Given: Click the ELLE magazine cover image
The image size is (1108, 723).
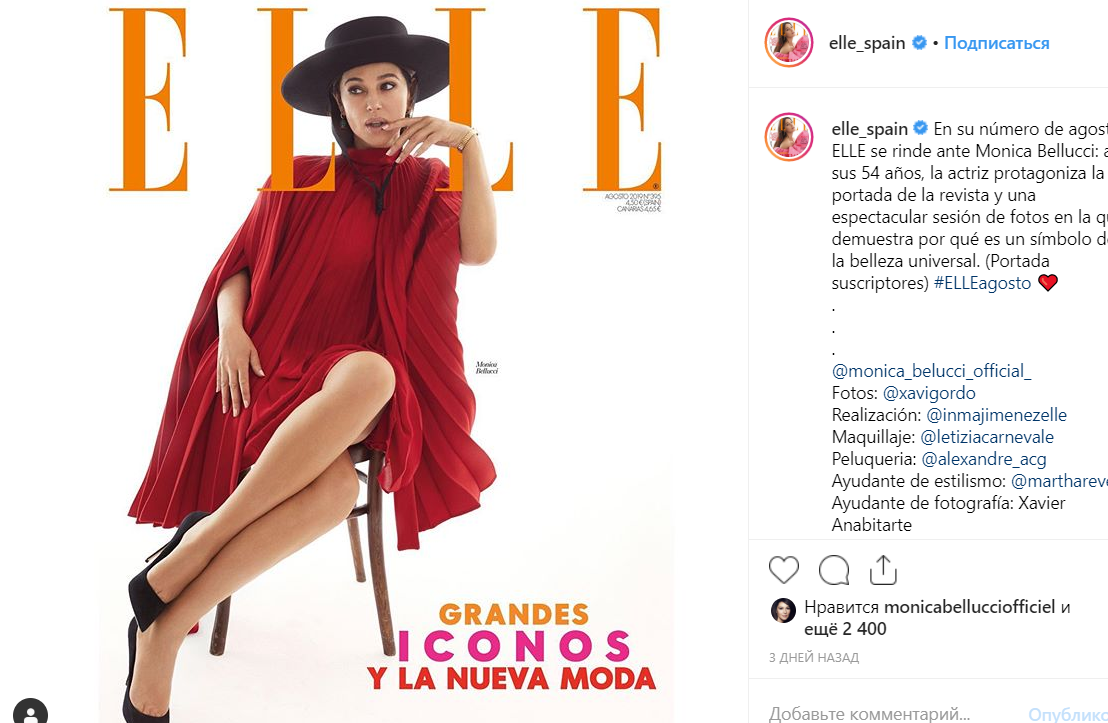Looking at the screenshot, I should (x=386, y=362).
